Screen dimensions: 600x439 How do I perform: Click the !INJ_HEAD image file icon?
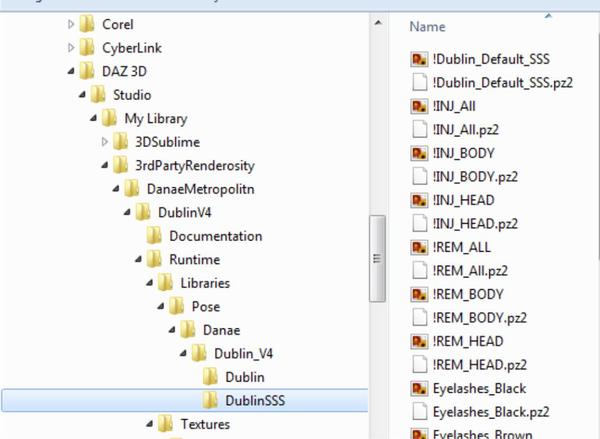coord(419,201)
